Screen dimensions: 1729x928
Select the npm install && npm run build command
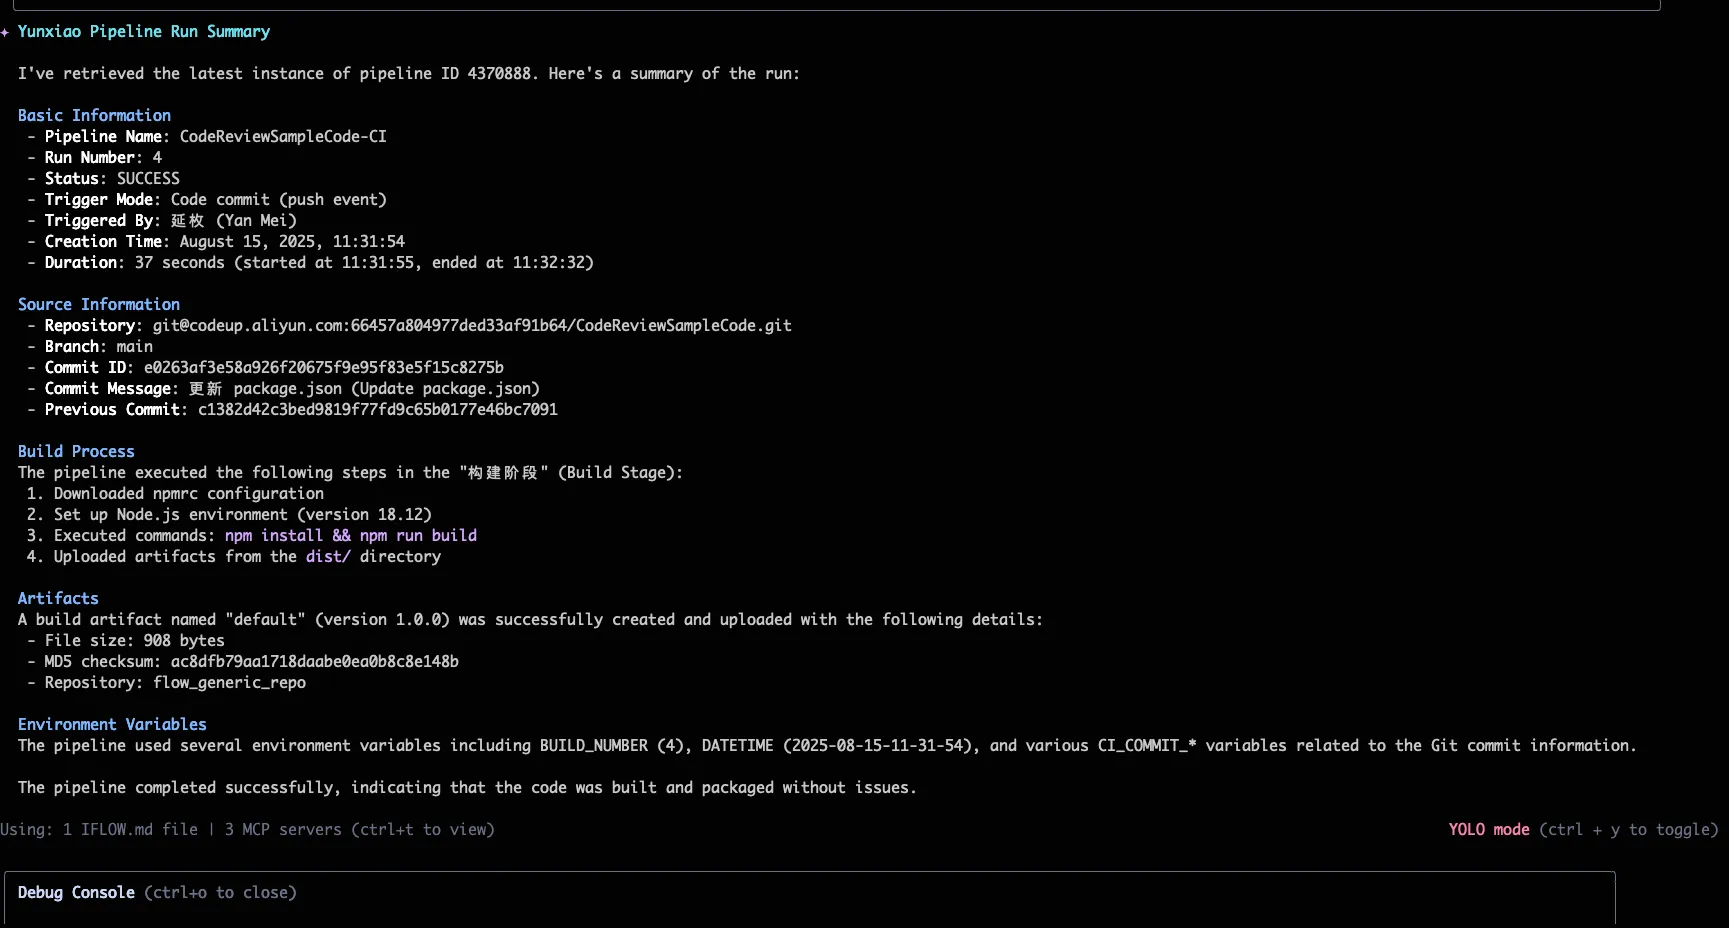click(351, 535)
